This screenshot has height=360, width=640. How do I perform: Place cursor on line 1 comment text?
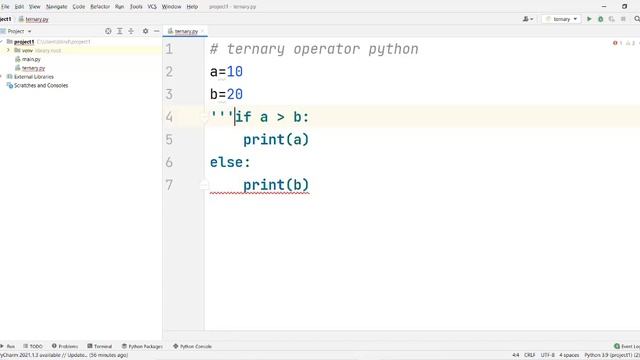314,49
